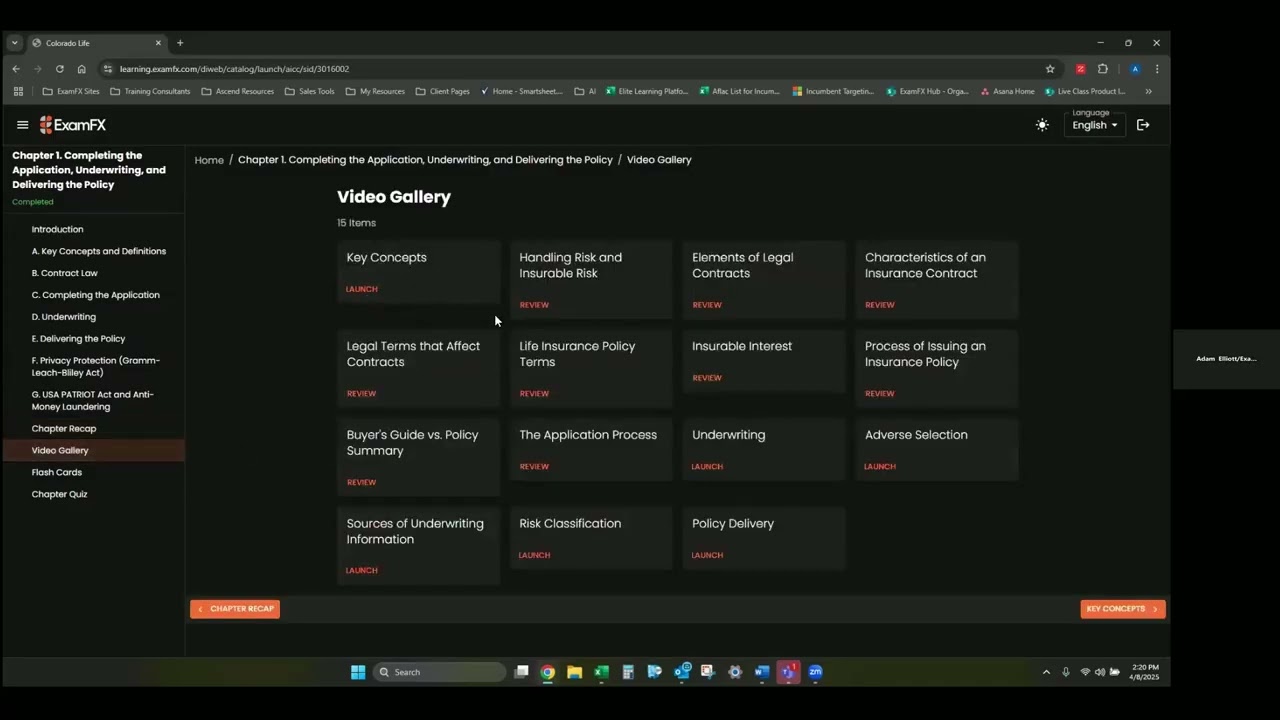Open Asana Home bookmark

pos(1007,91)
